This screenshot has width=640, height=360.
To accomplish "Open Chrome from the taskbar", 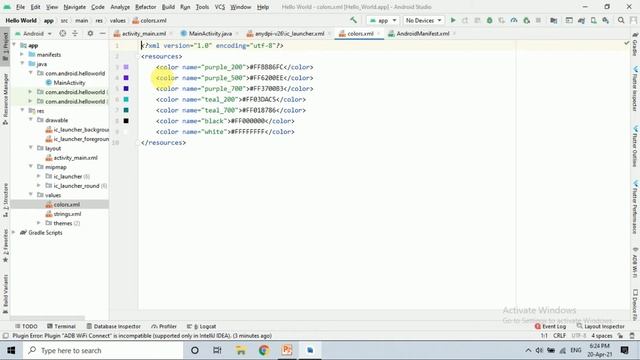I will tap(264, 350).
